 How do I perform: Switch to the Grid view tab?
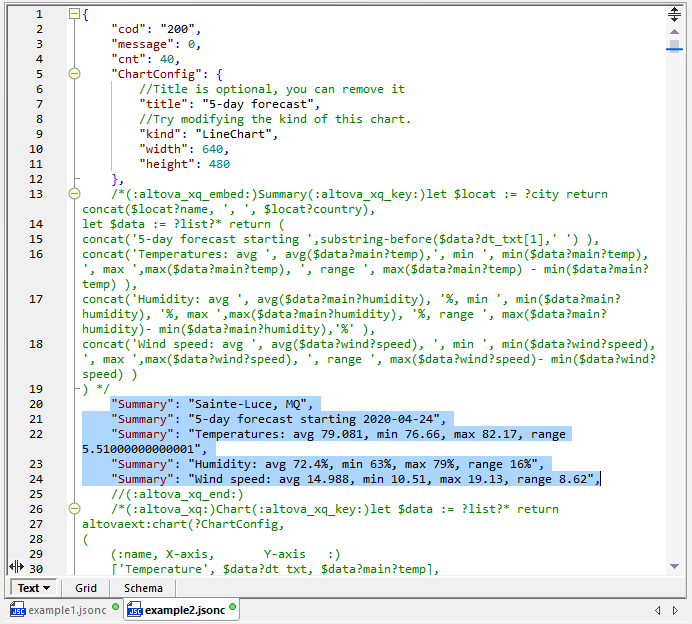86,589
